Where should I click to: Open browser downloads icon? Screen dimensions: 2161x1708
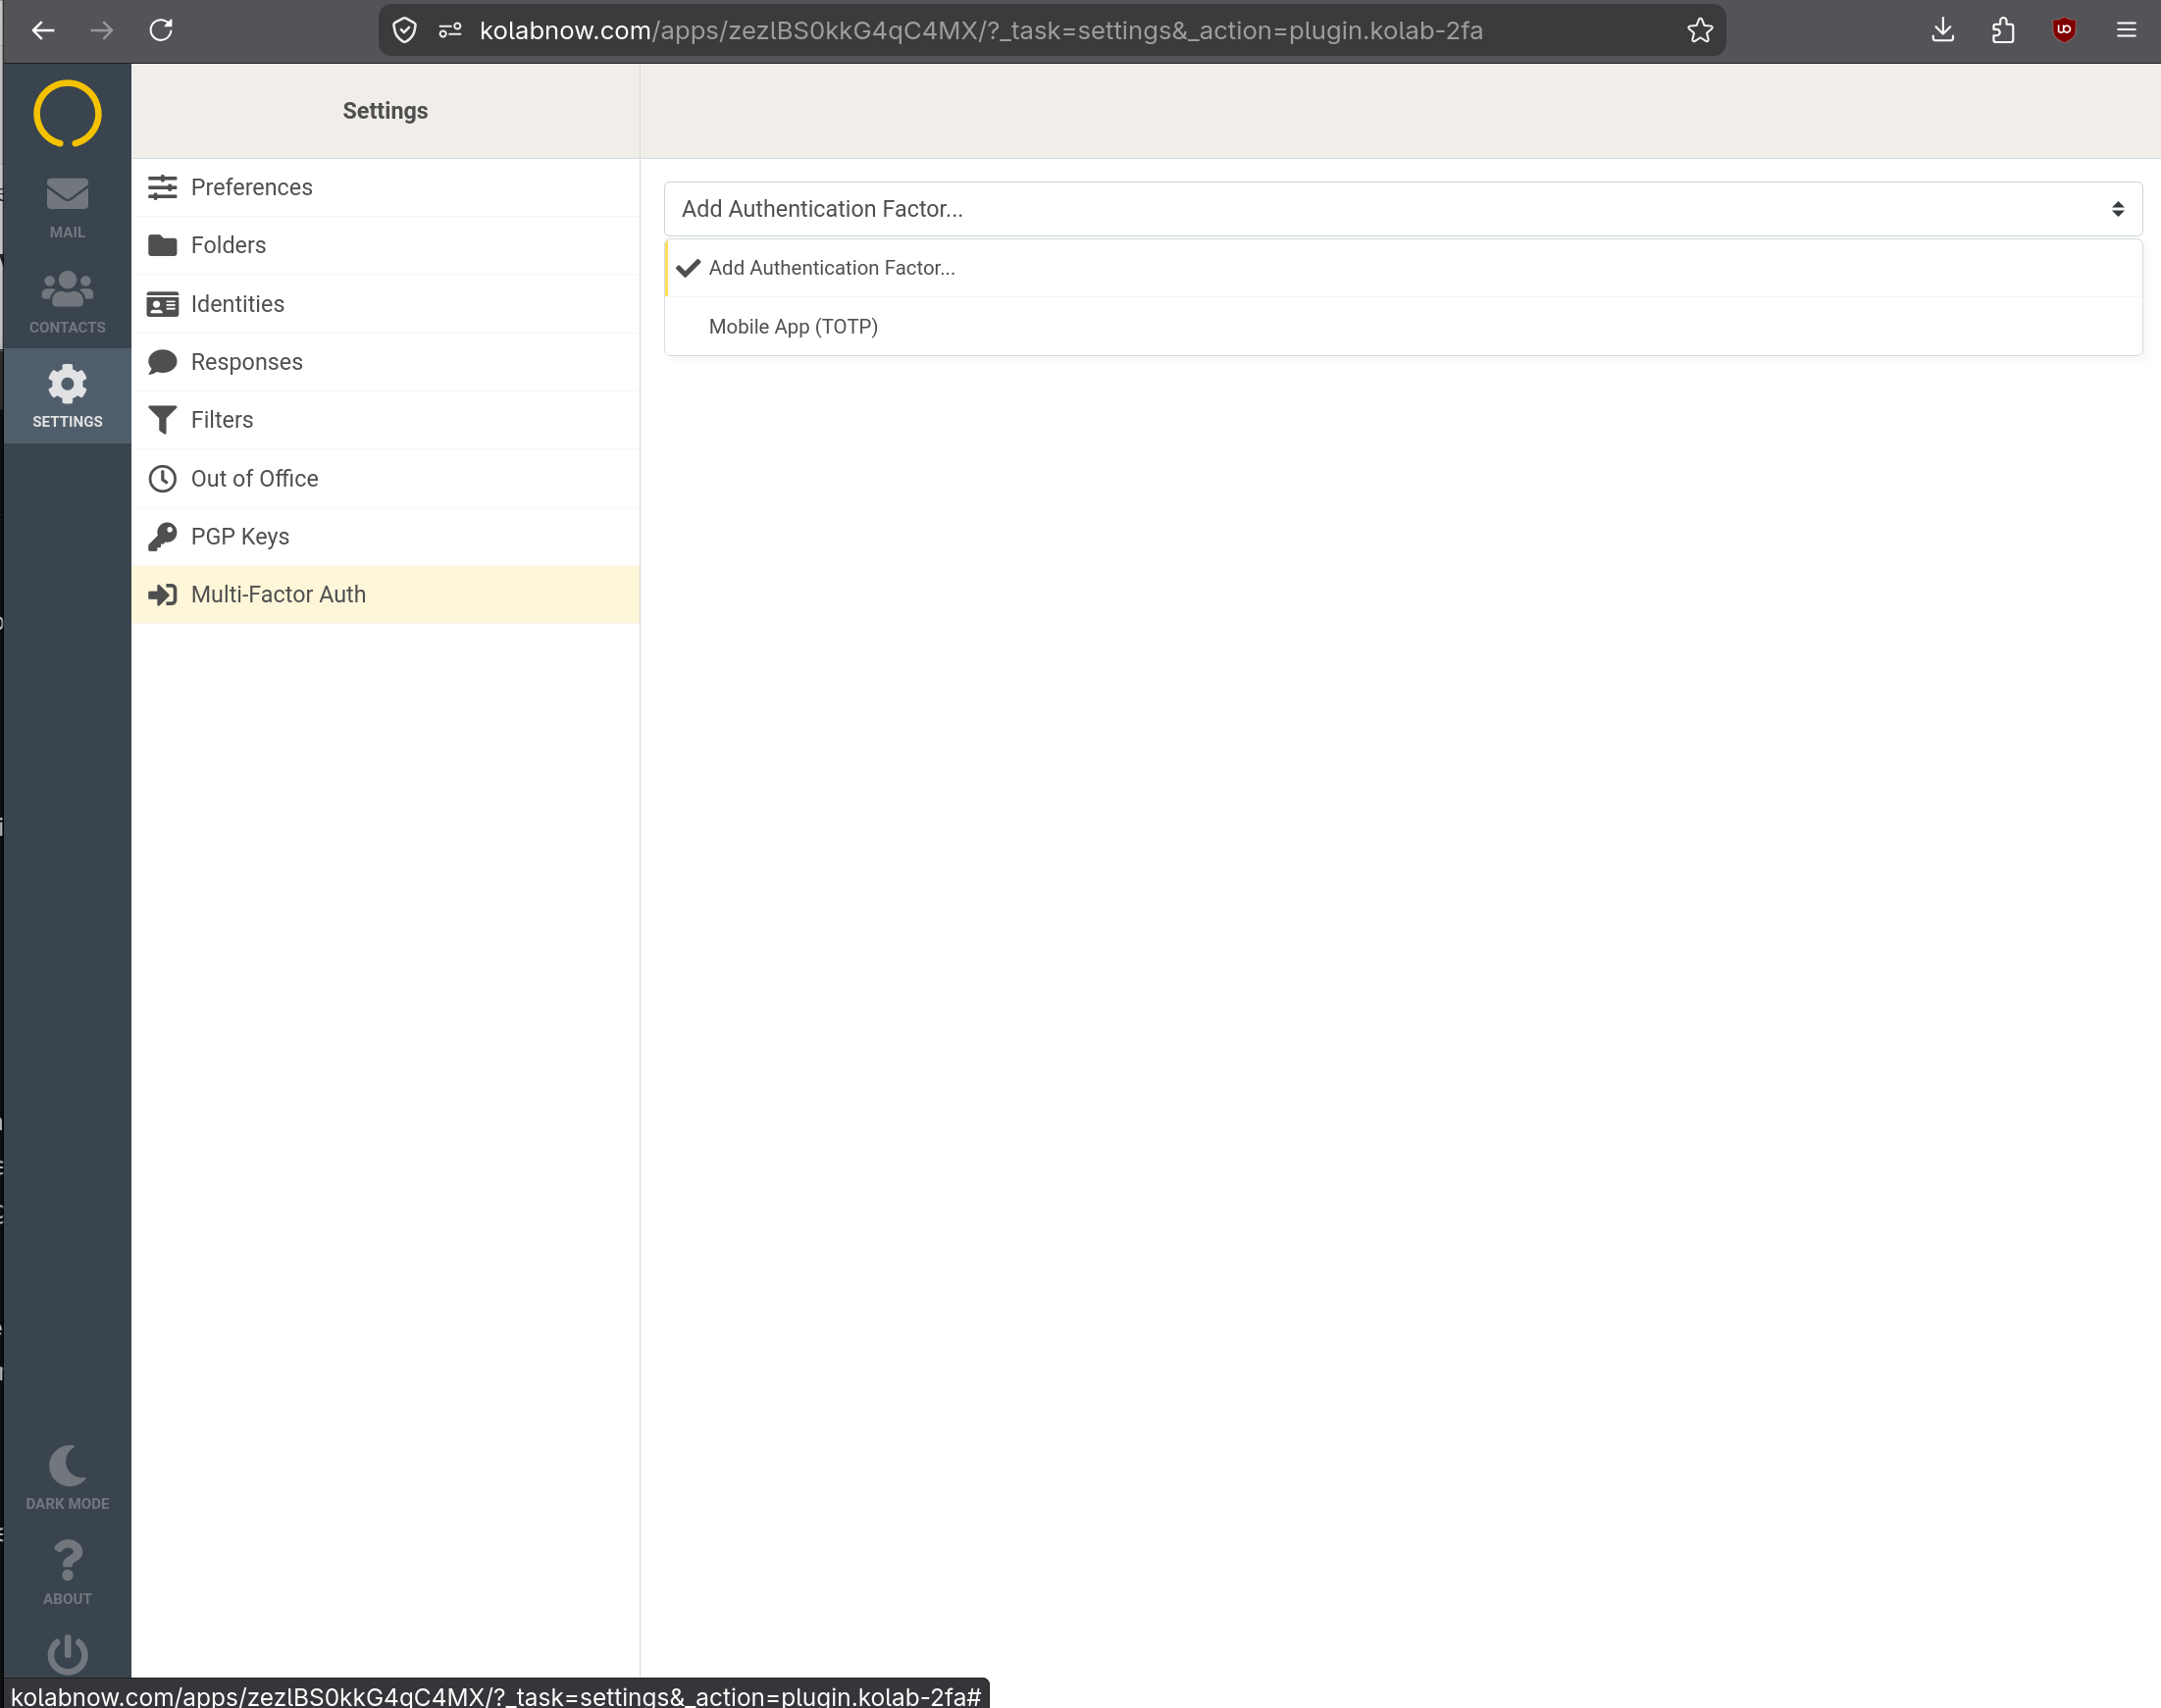pos(1942,30)
